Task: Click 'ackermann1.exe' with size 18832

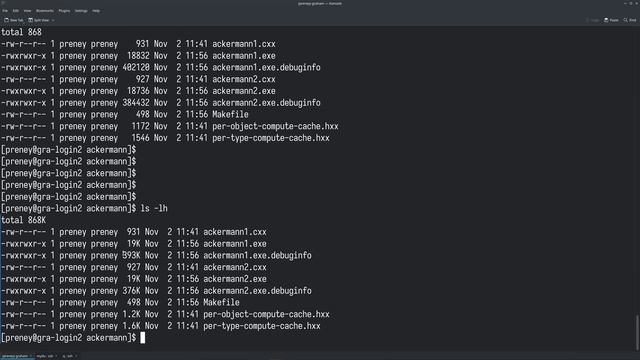Action: [244, 56]
